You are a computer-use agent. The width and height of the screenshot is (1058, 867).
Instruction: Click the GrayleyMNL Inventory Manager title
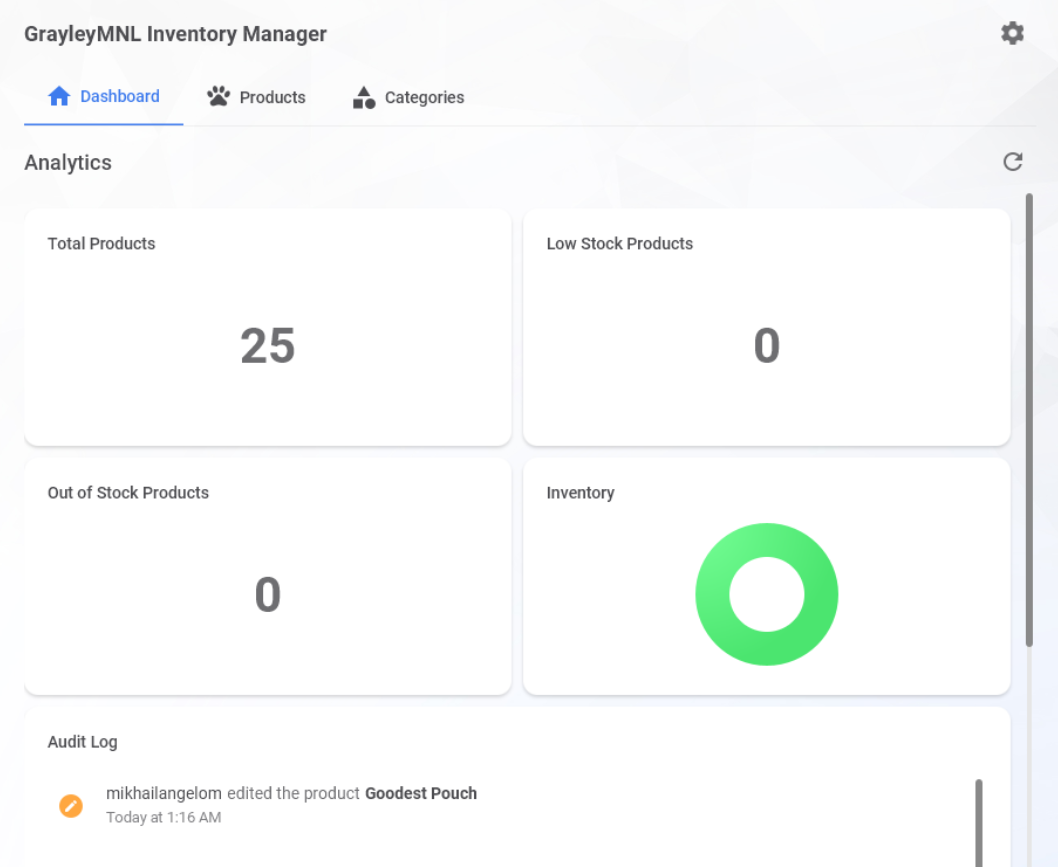click(x=175, y=34)
